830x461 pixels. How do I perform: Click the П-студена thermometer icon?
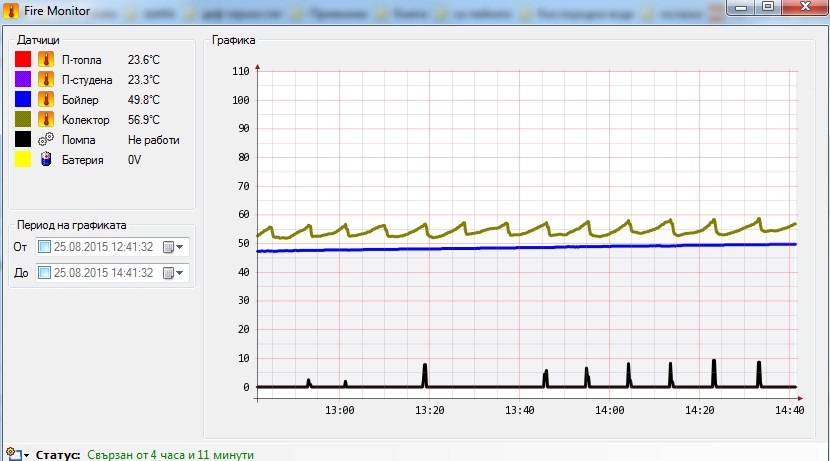point(46,80)
